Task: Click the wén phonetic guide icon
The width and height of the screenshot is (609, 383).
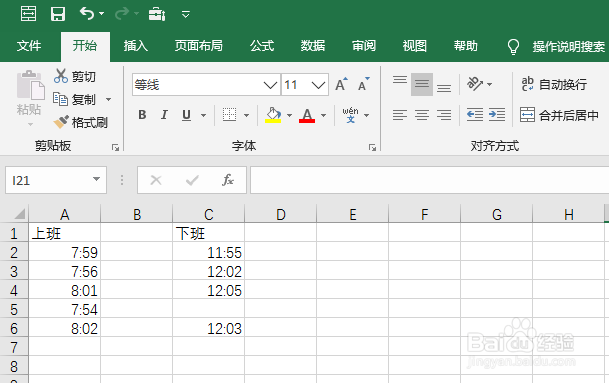Action: [x=350, y=115]
